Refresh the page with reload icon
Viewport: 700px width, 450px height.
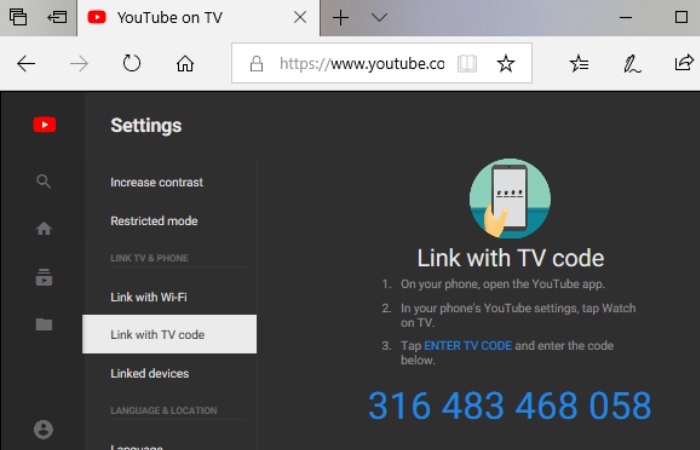click(132, 63)
